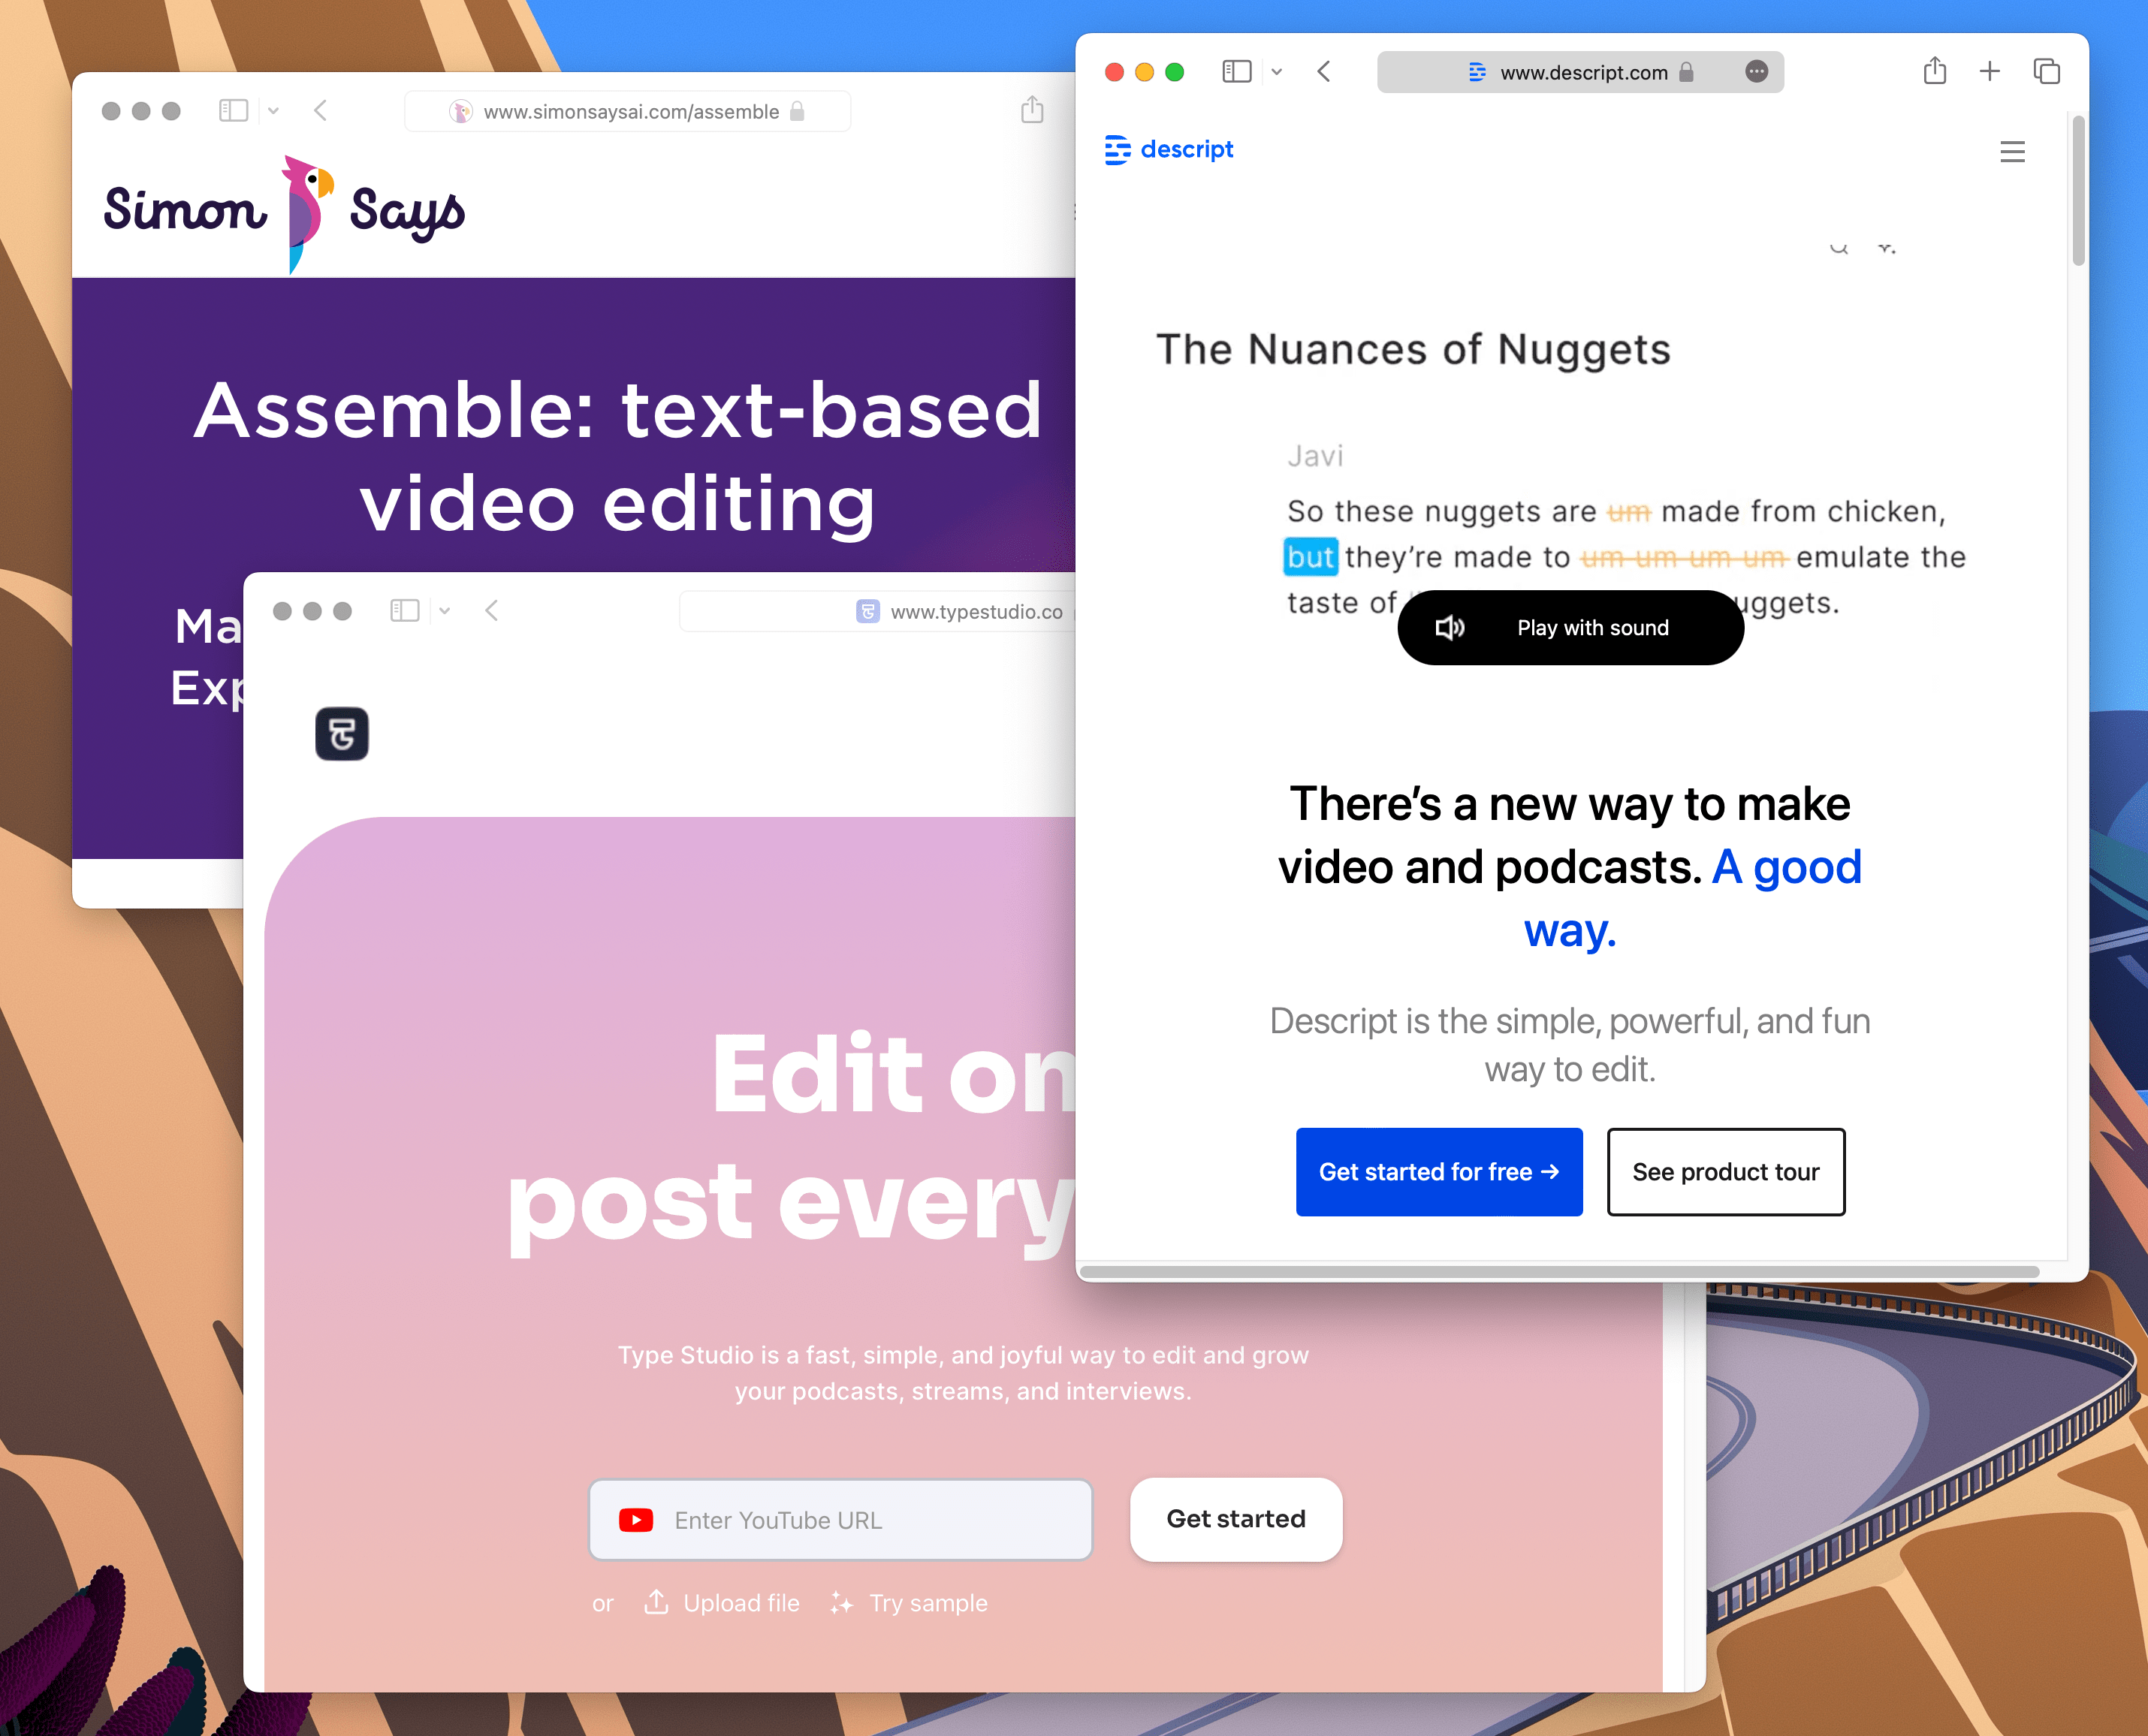Click the Upload file link
The height and width of the screenshot is (1736, 2148).
741,1603
